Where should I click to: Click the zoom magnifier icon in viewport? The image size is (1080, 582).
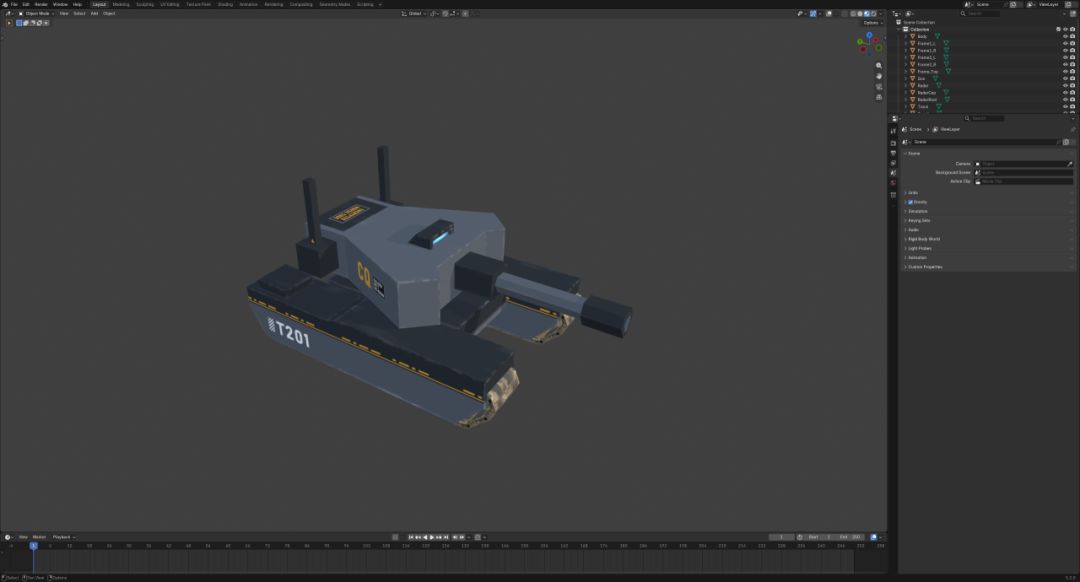(x=879, y=65)
